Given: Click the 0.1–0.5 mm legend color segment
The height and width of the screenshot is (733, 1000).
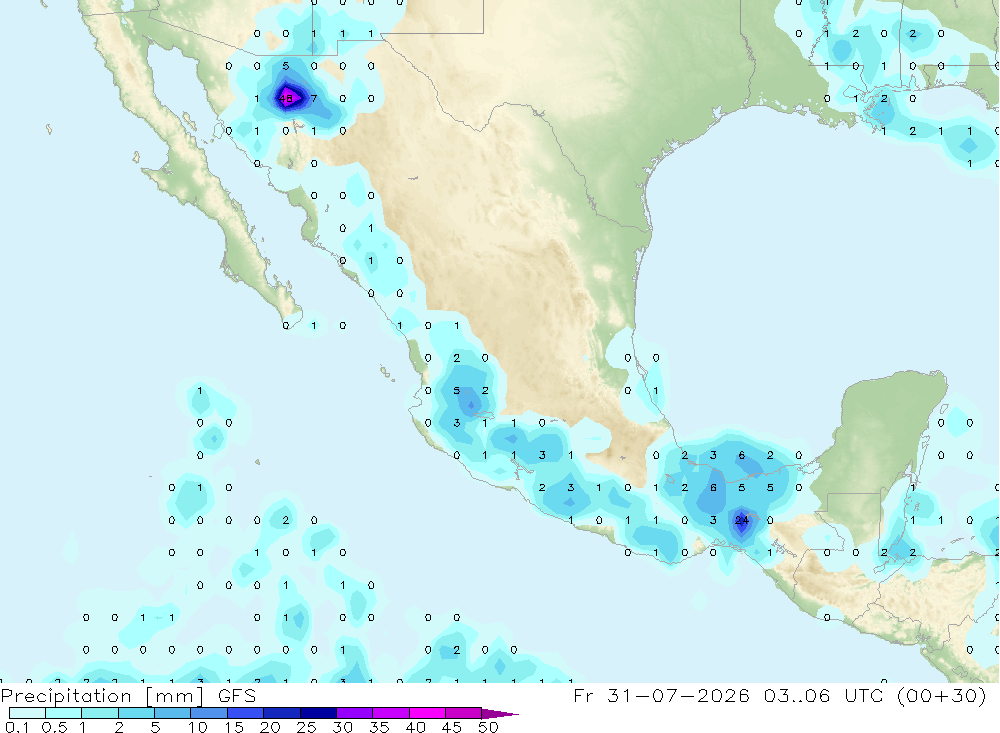Looking at the screenshot, I should click(27, 713).
